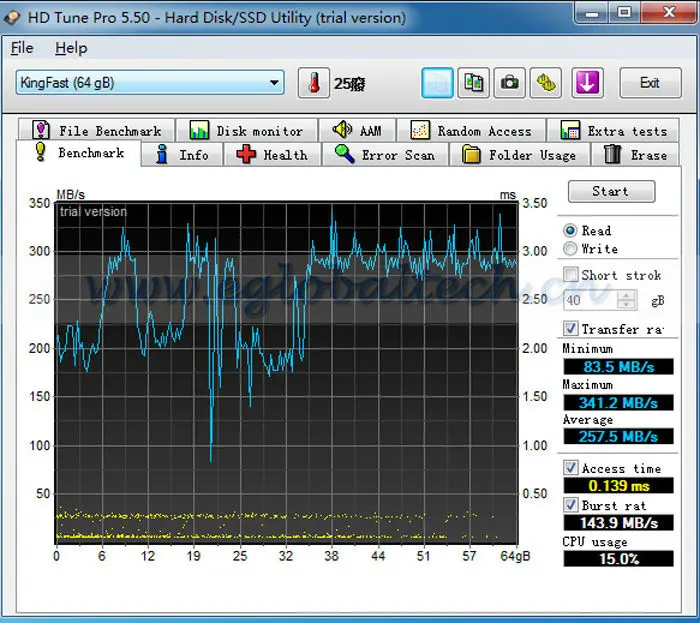
Task: Select the Read radio button
Action: point(571,230)
